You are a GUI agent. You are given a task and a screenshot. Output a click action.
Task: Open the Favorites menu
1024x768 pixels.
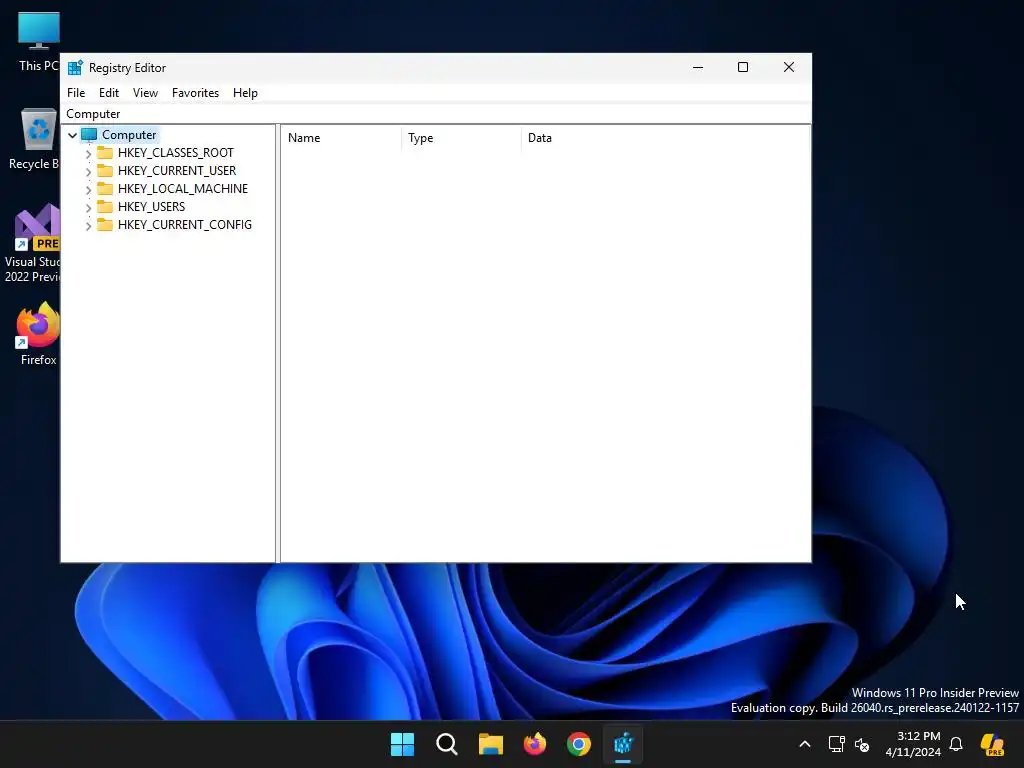click(195, 93)
